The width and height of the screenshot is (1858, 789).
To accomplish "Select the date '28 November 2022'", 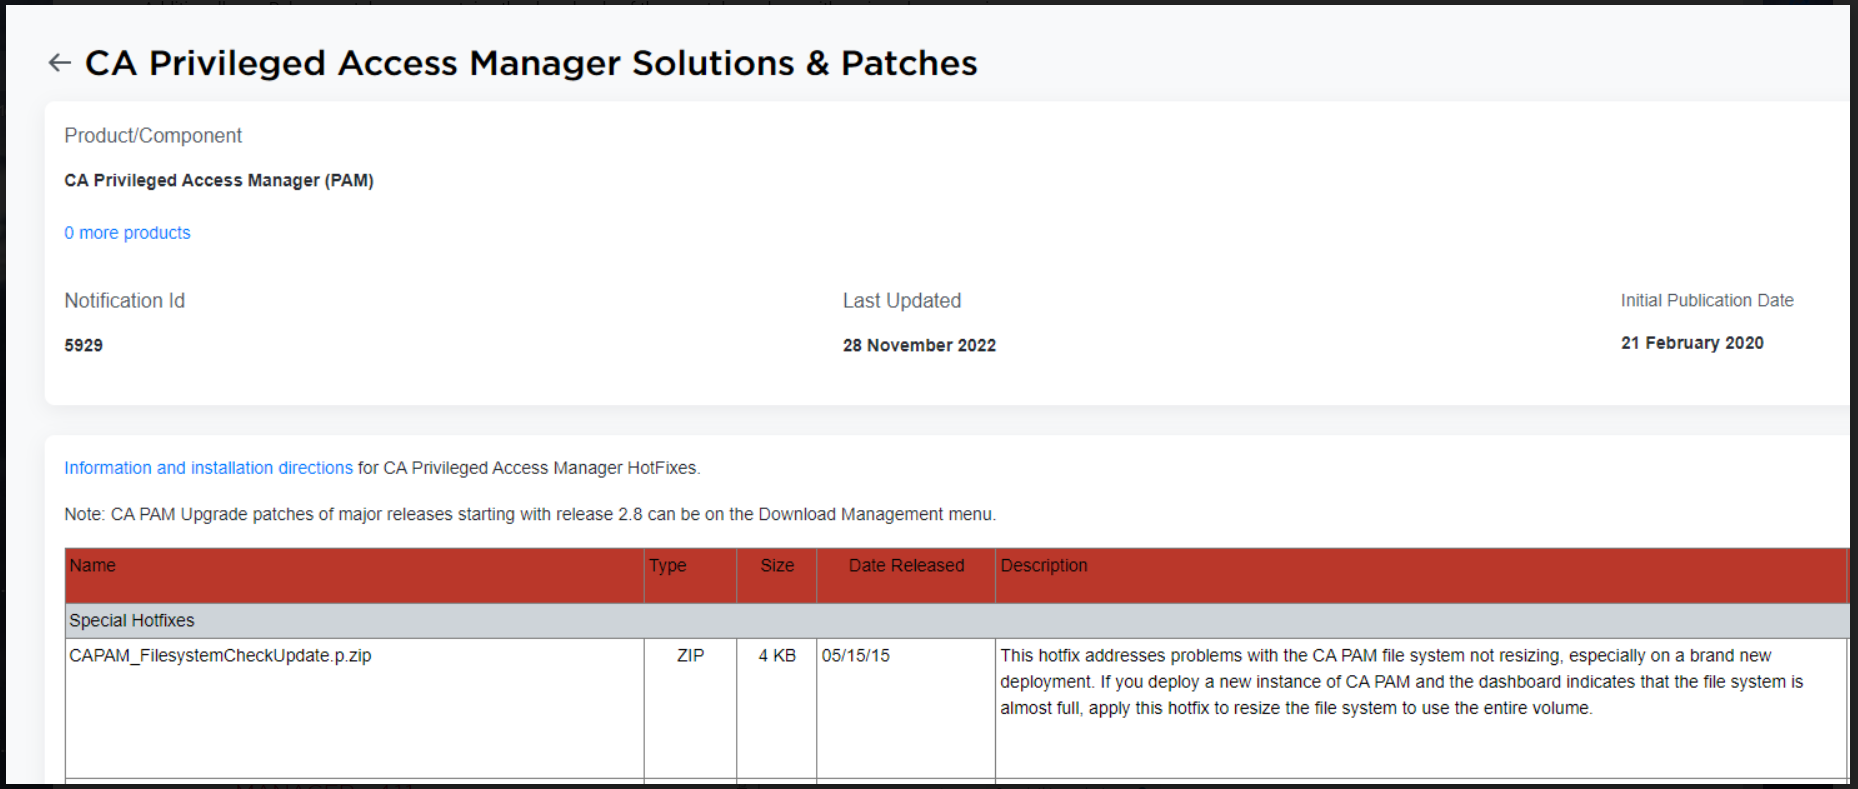I will coord(919,346).
